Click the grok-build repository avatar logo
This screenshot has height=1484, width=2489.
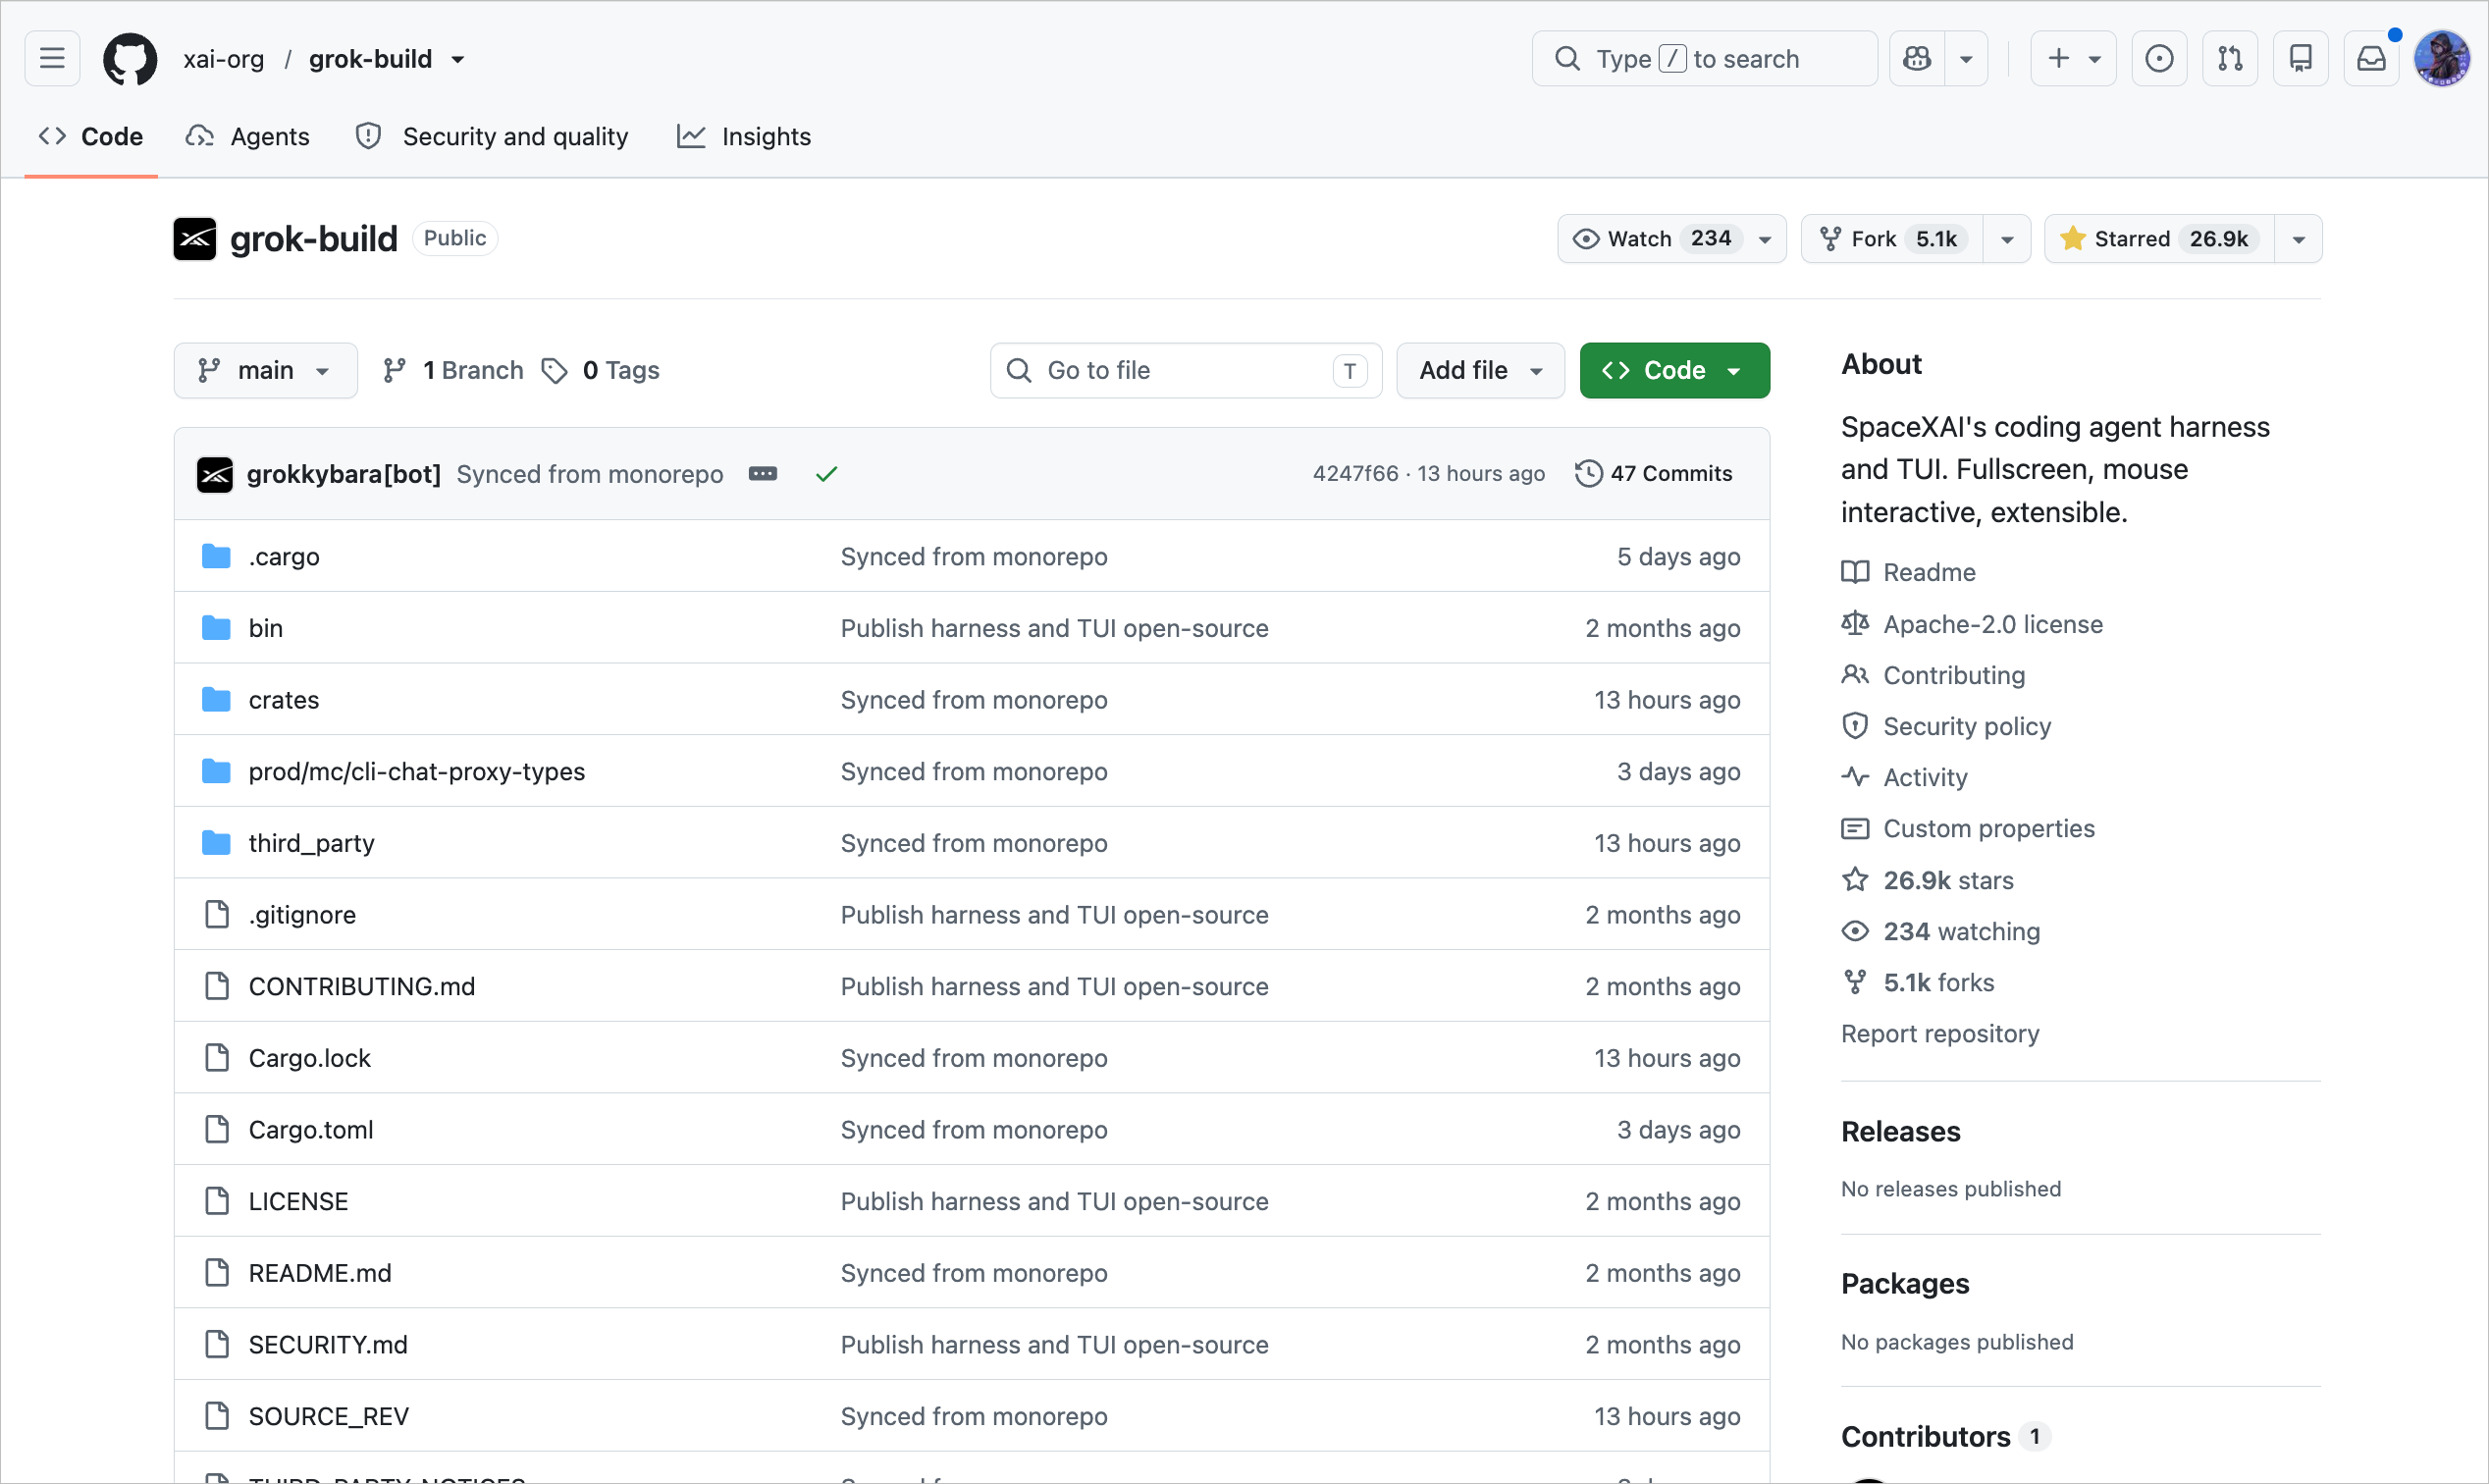(195, 239)
